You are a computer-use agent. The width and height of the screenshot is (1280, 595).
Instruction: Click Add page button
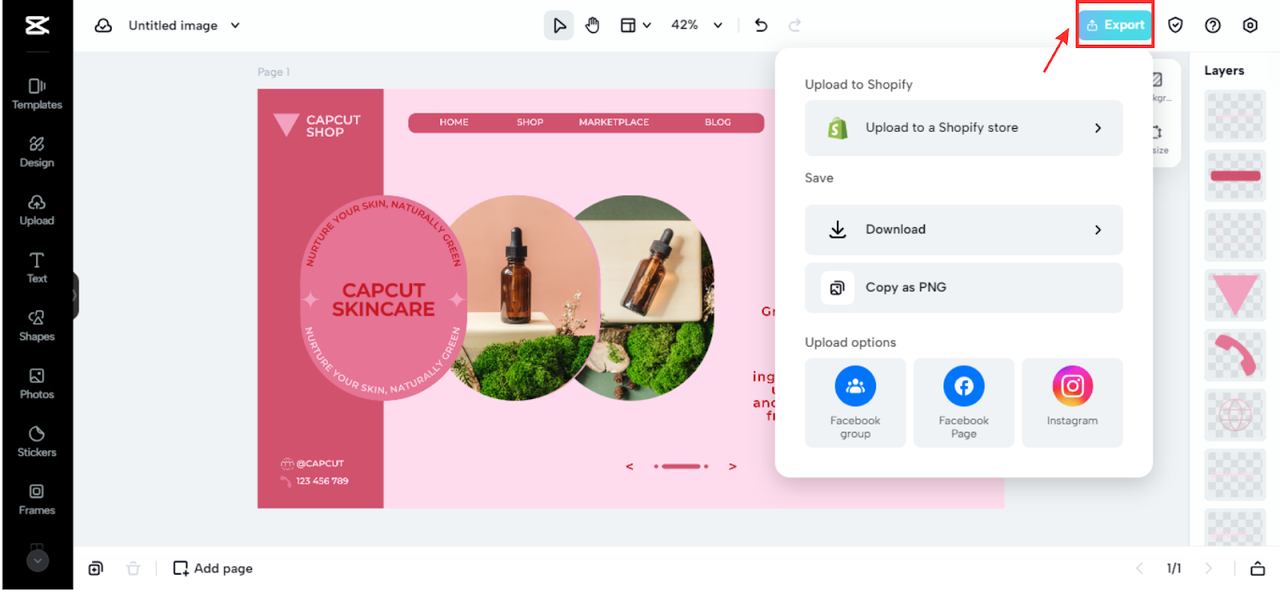click(x=213, y=569)
